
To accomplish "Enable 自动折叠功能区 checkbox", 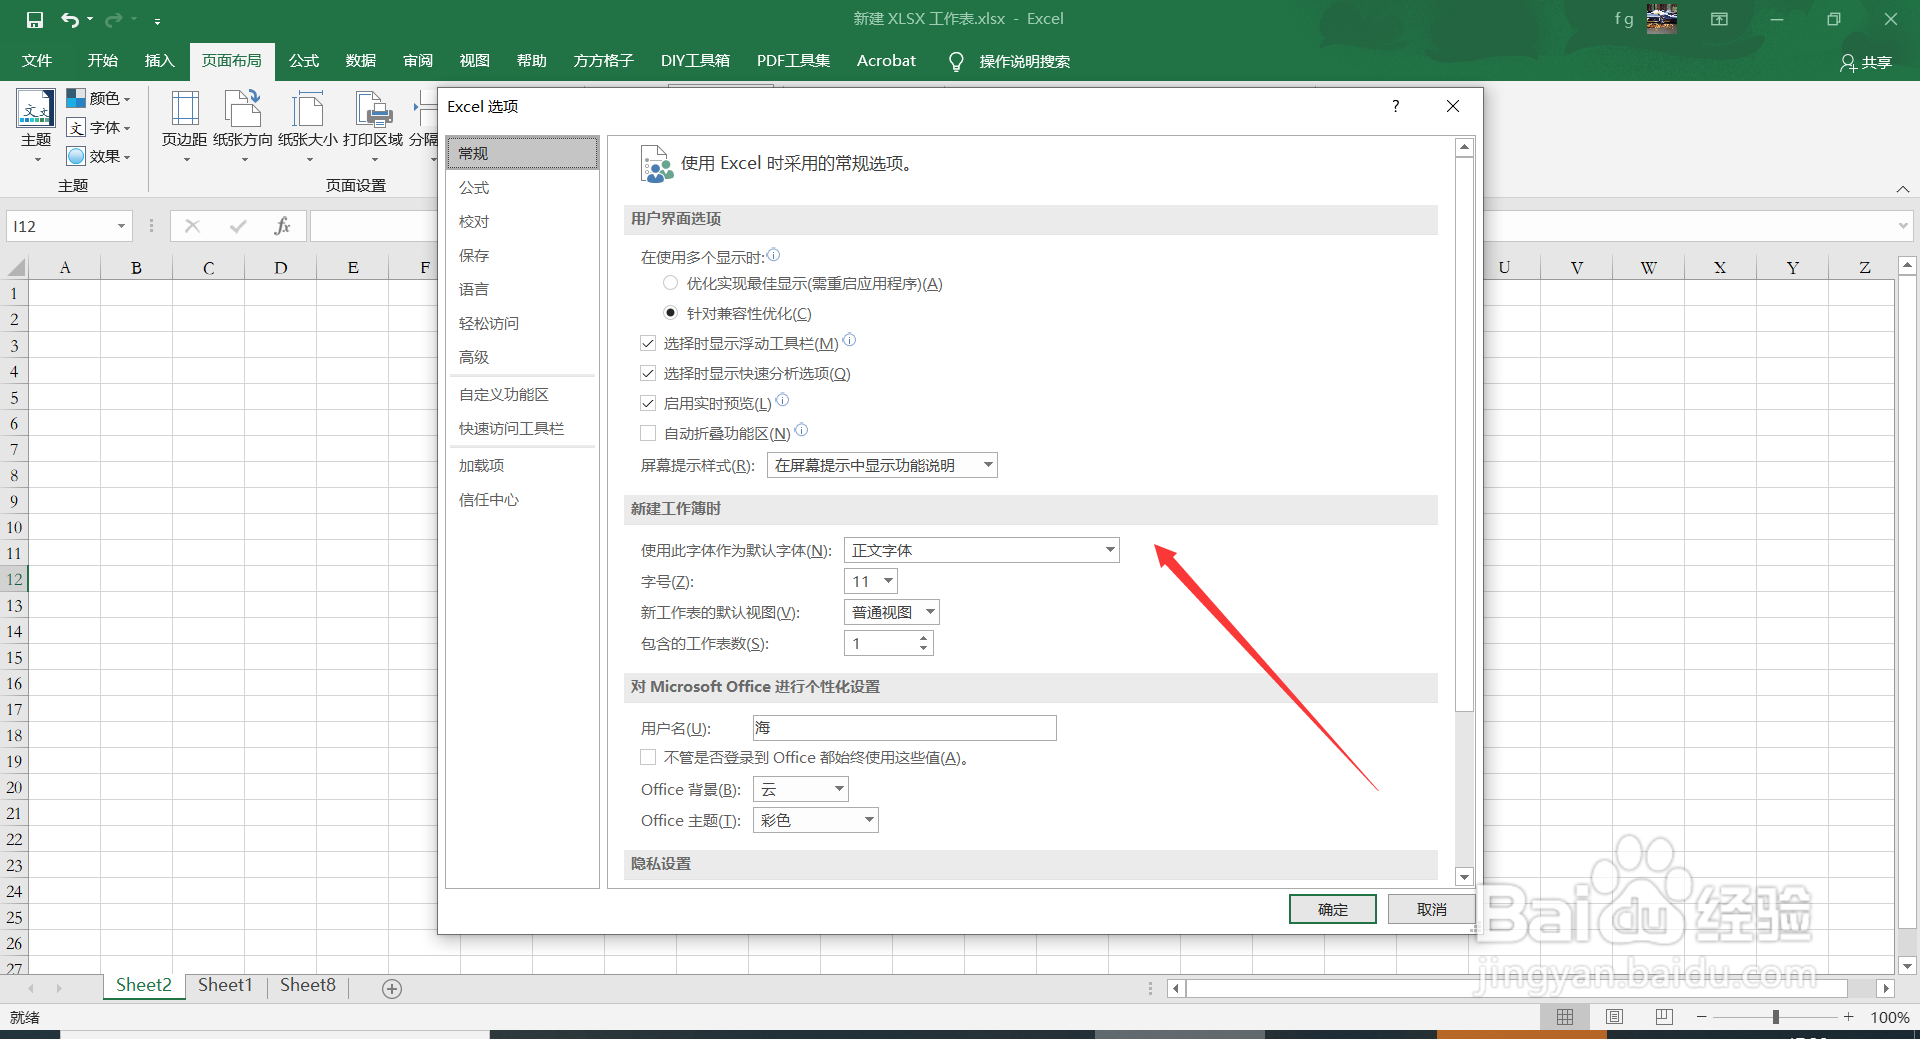I will click(648, 433).
